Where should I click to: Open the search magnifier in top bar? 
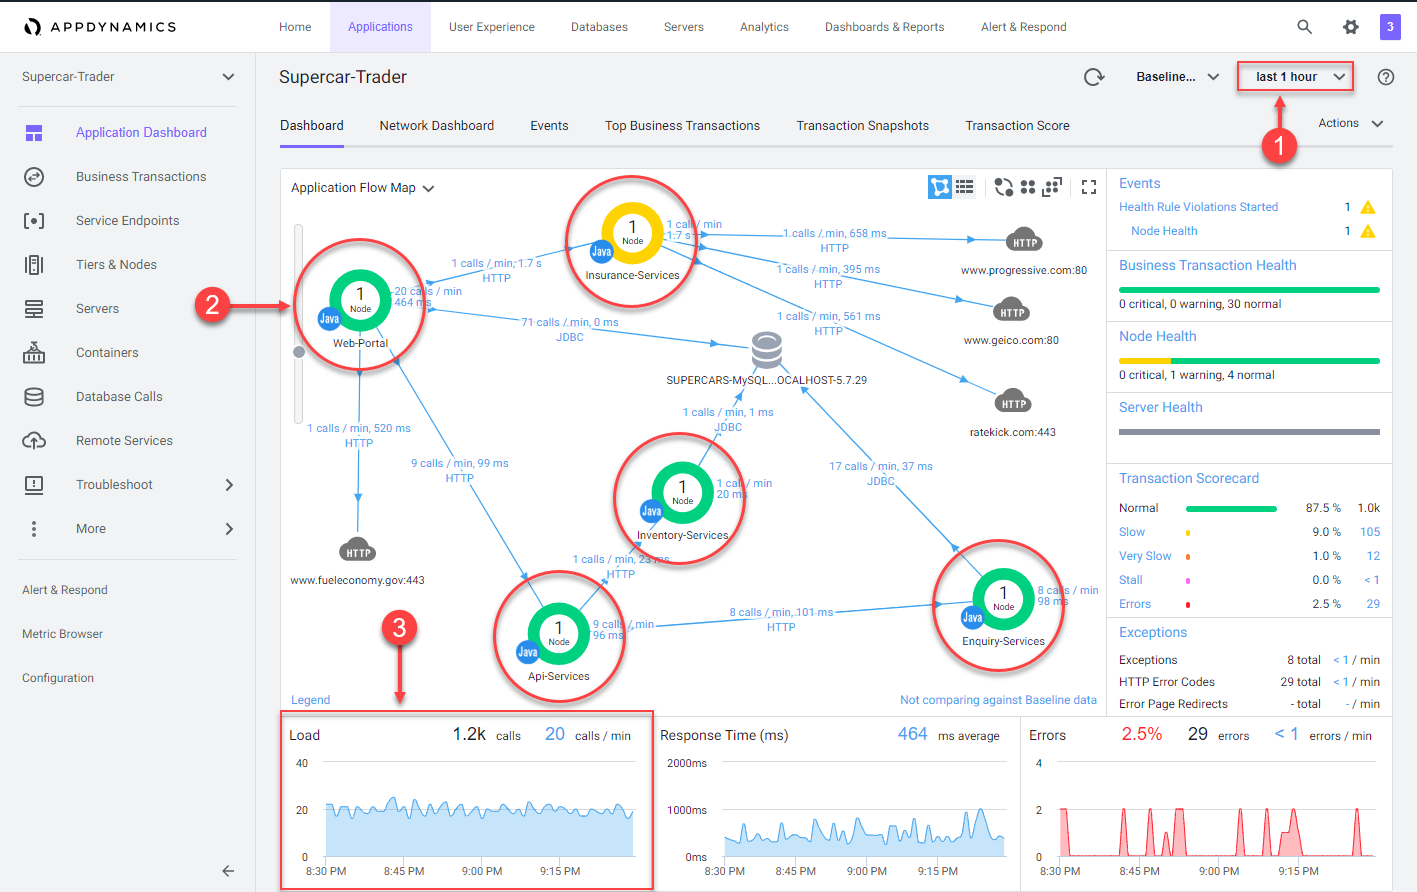tap(1304, 27)
